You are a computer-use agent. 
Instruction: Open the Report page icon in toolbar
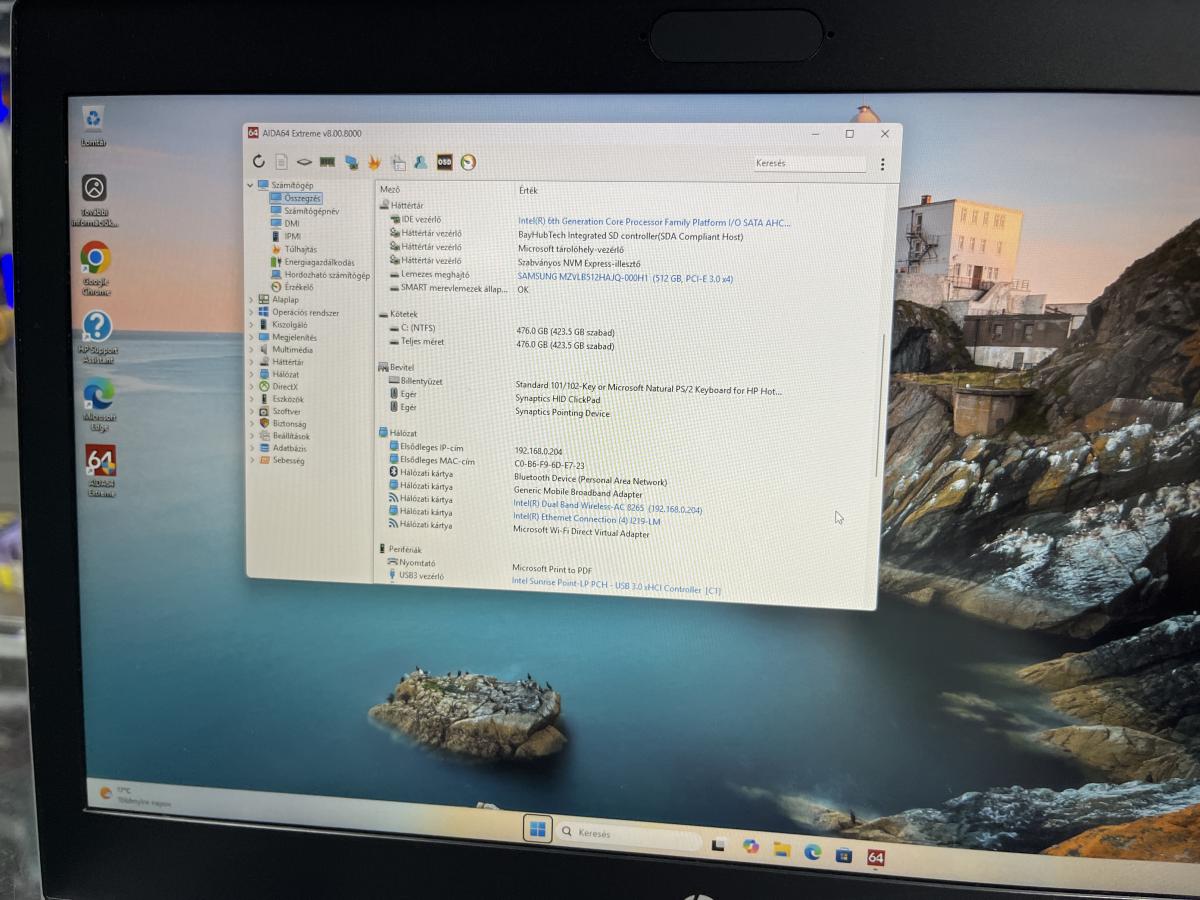click(x=281, y=162)
